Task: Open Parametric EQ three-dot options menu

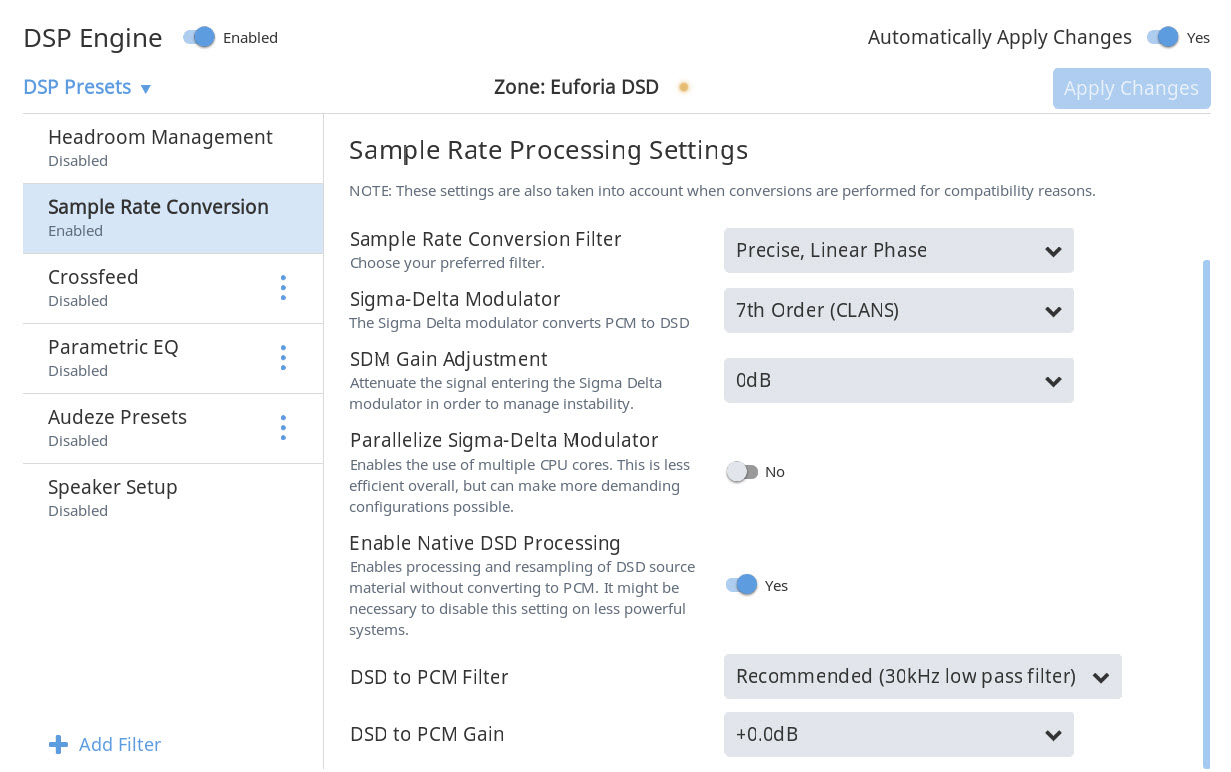Action: click(283, 358)
